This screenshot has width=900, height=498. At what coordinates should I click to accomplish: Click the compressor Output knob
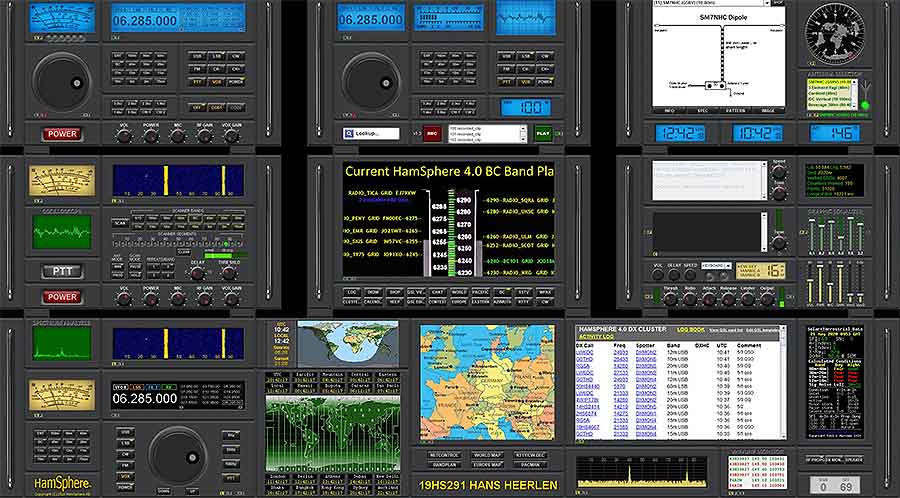(x=767, y=298)
